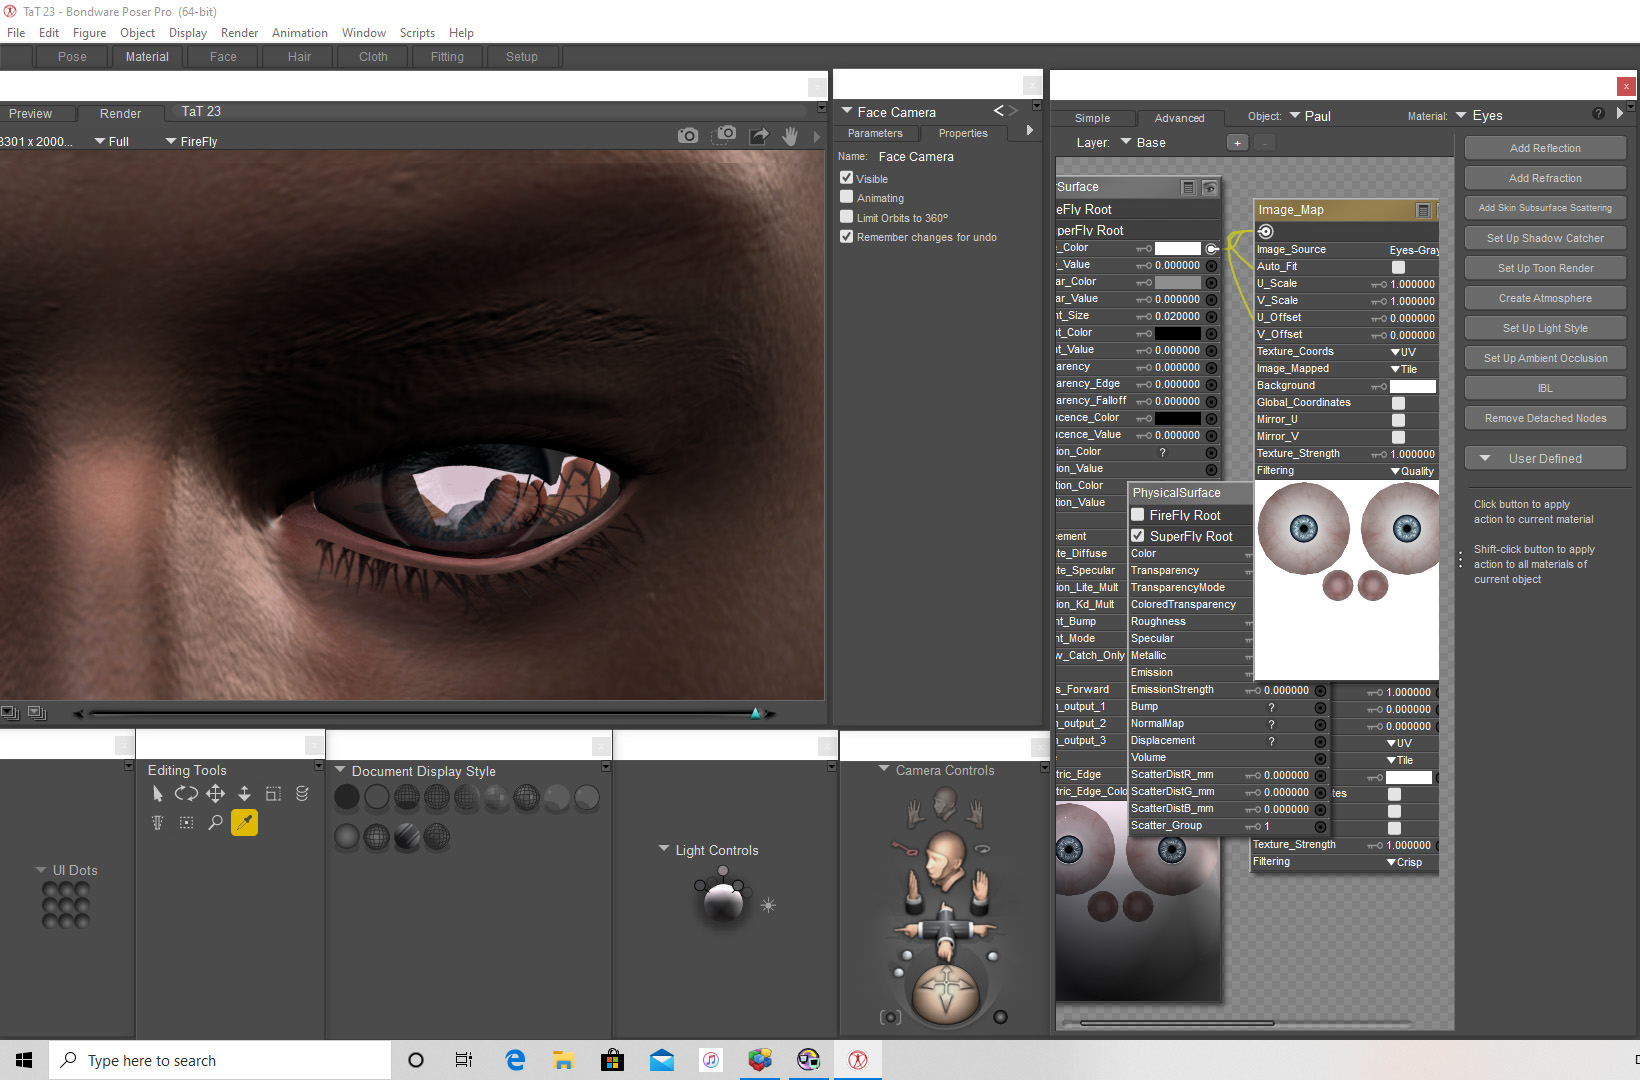
Task: Click the white Background color swatch
Action: coord(1412,386)
